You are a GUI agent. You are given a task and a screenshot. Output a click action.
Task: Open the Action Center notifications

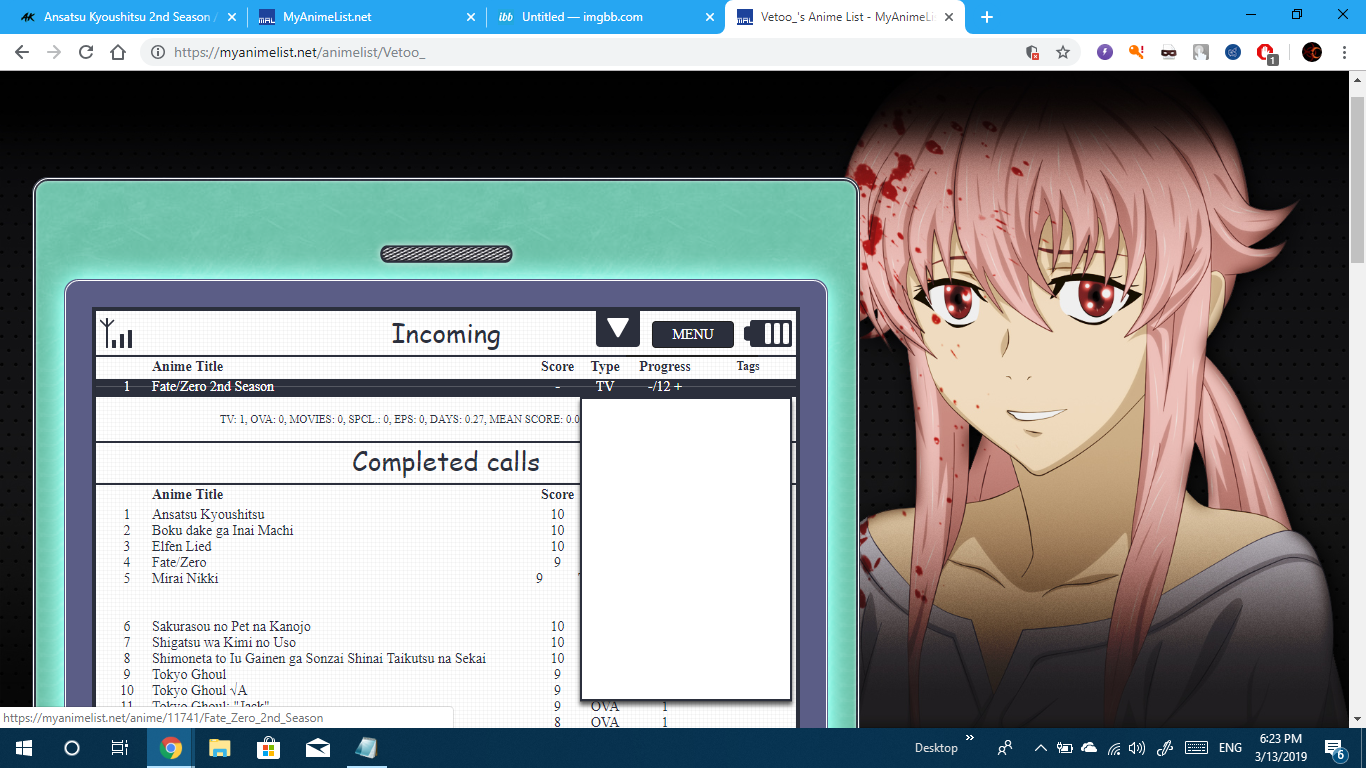(1335, 748)
